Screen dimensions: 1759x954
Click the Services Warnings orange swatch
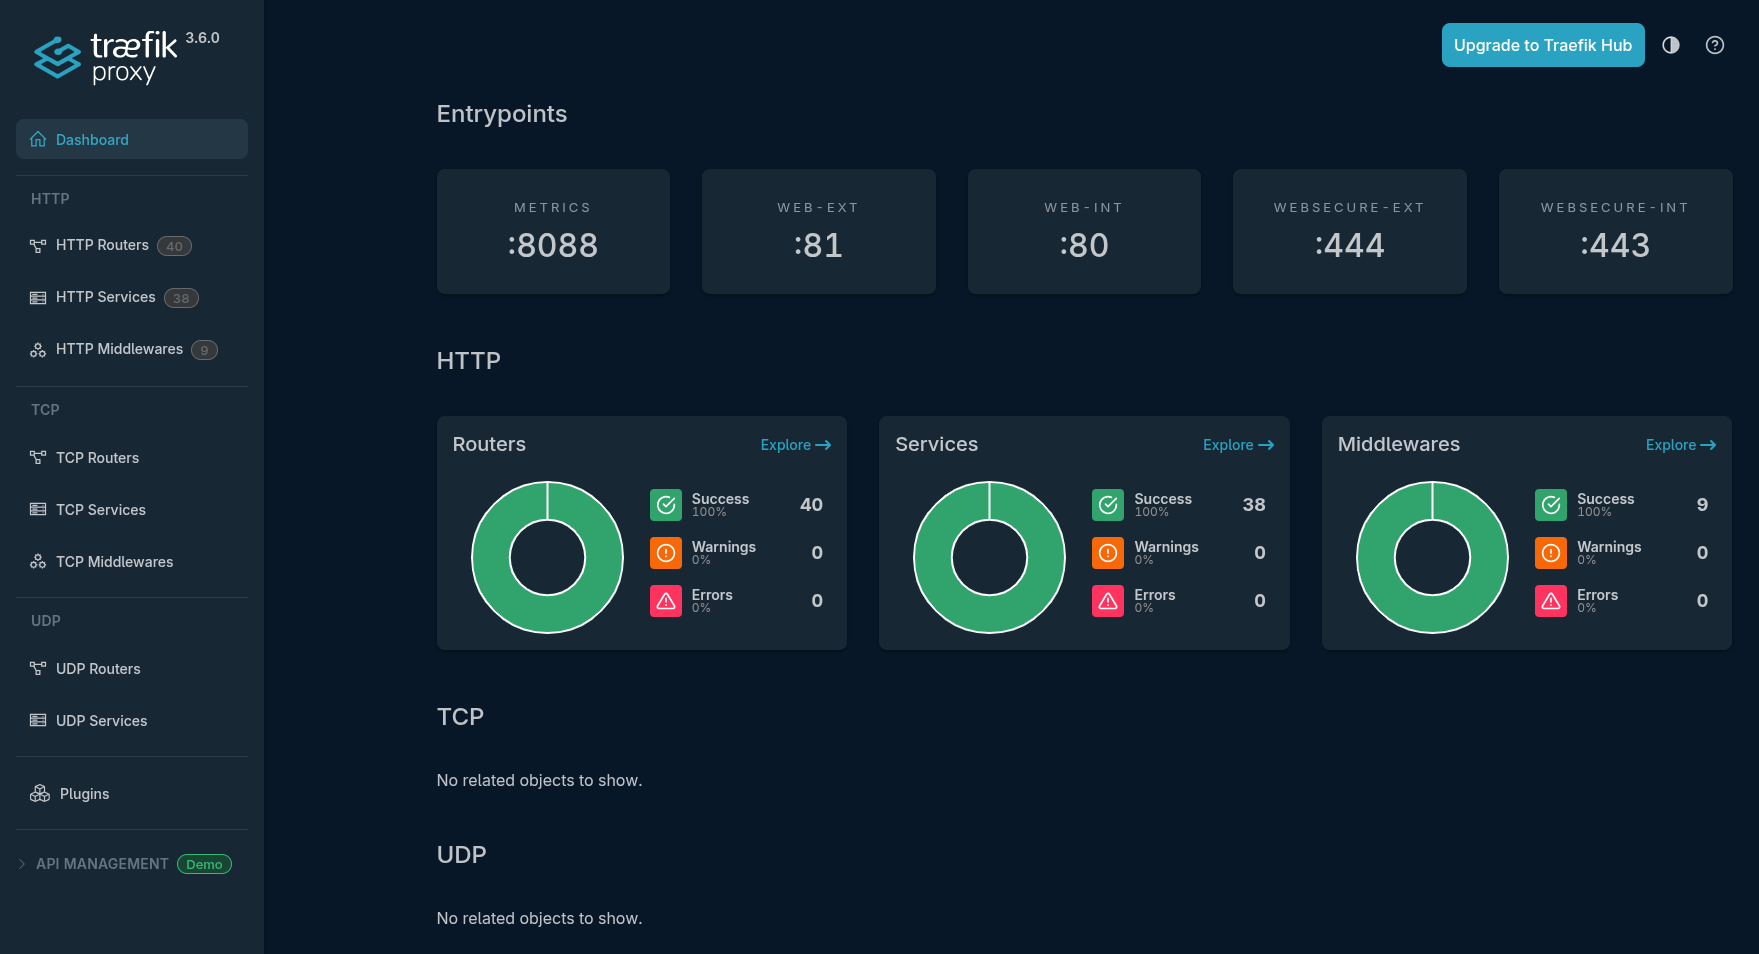coord(1108,553)
